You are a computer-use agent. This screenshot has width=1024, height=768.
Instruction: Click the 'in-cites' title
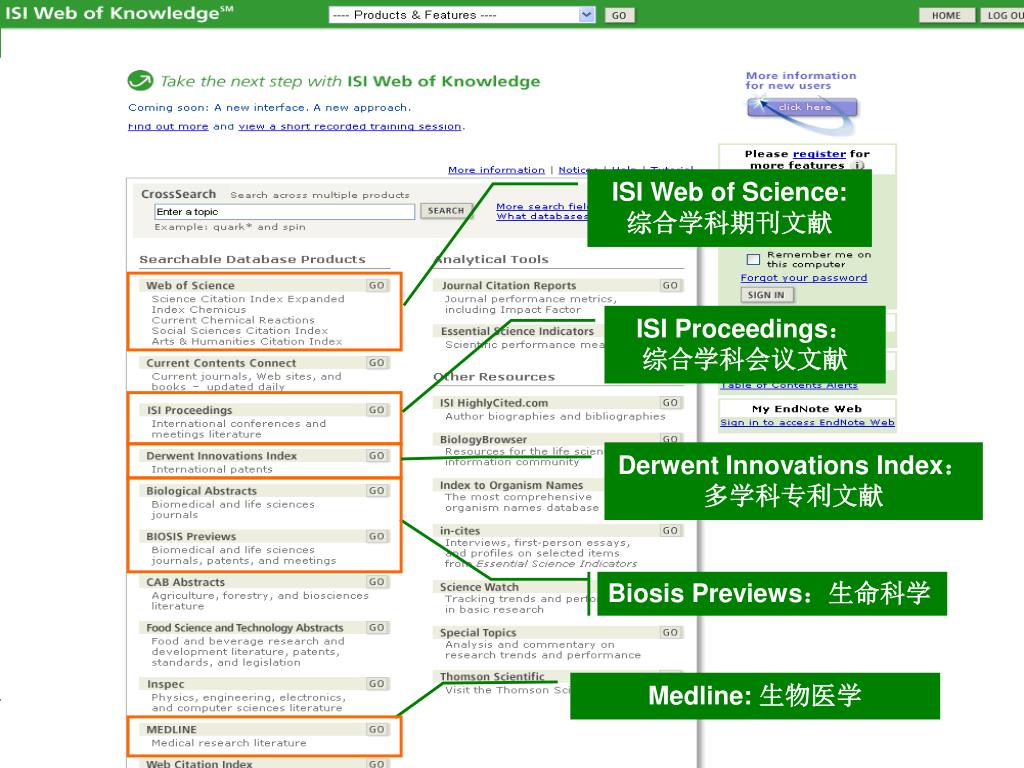coord(460,531)
